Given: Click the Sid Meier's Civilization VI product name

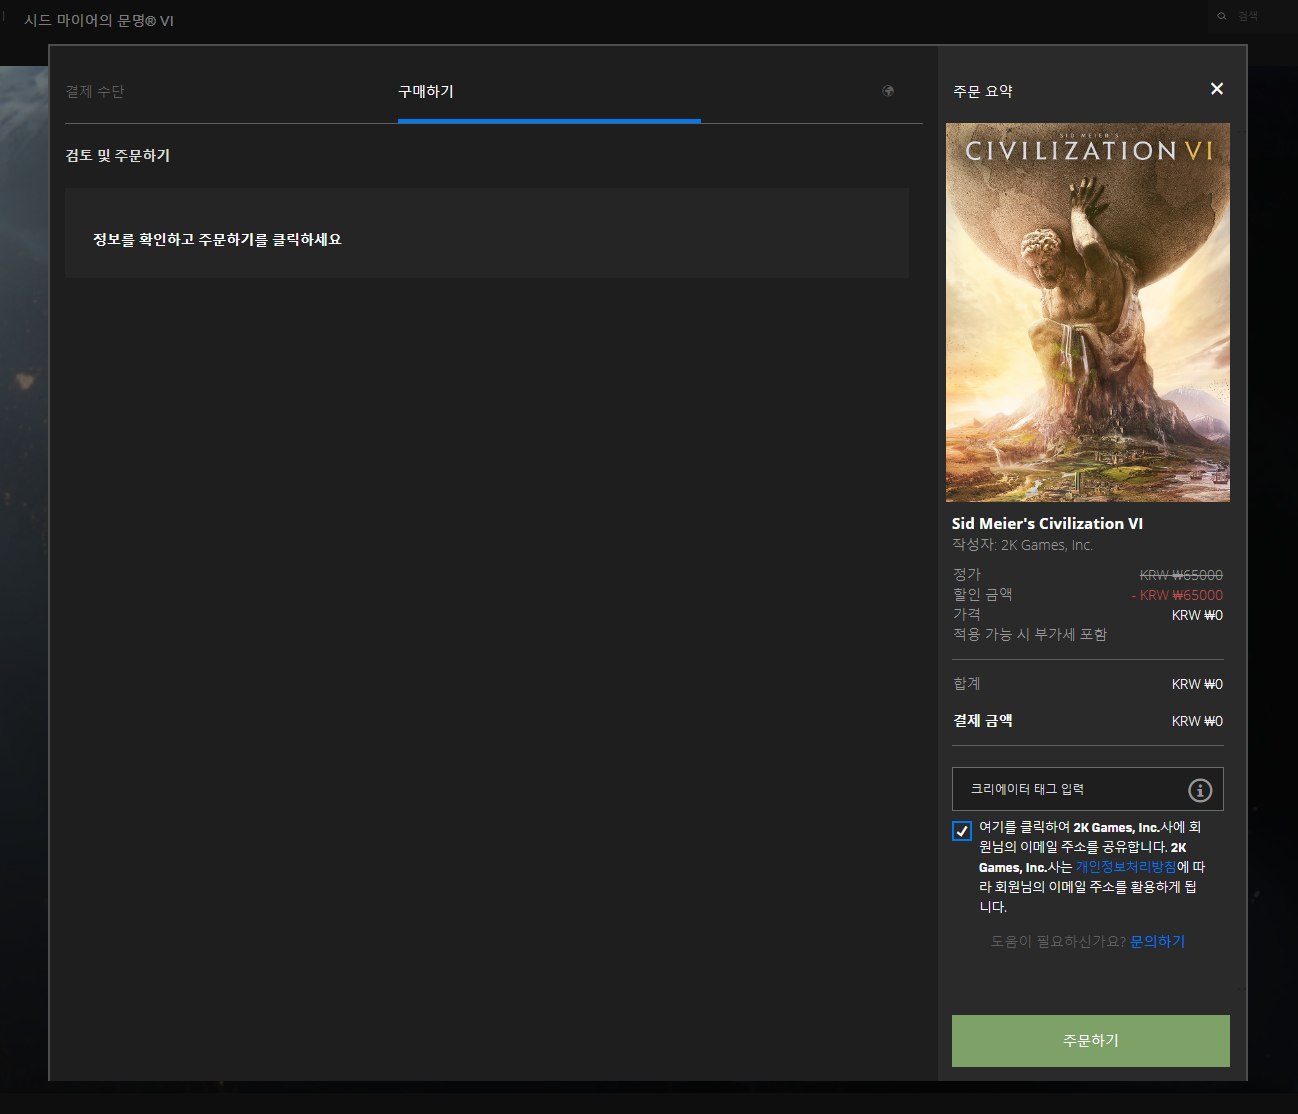Looking at the screenshot, I should pos(1047,523).
